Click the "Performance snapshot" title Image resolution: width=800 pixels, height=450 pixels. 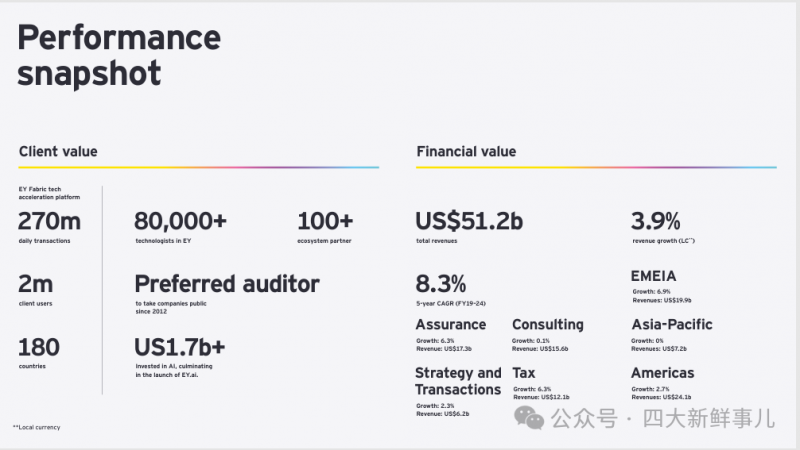[x=119, y=56]
